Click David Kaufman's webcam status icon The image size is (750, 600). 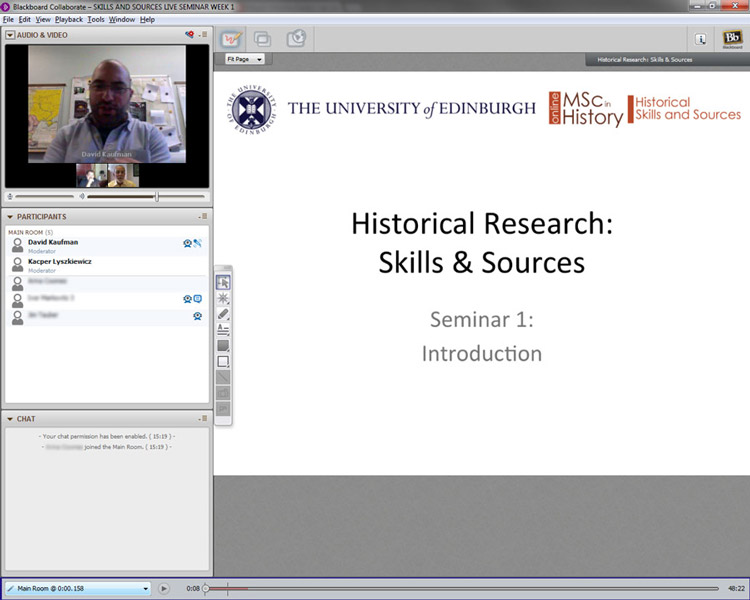click(x=188, y=243)
